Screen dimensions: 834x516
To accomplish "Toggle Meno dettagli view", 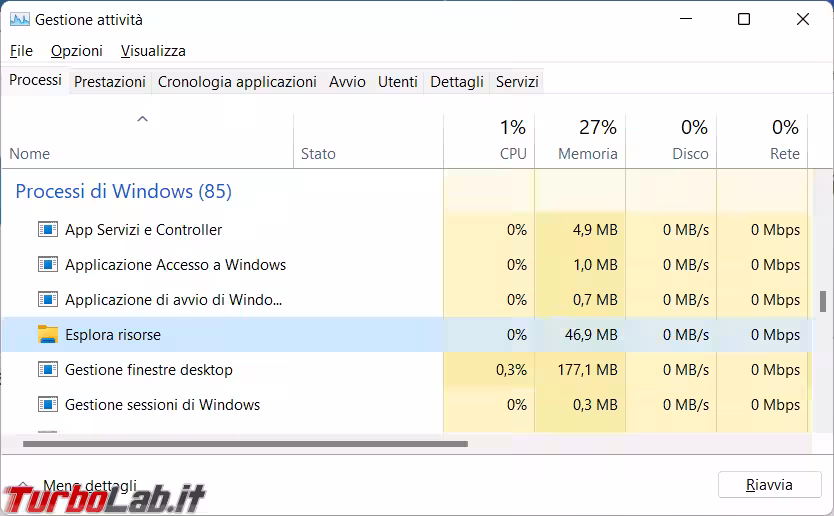I will pyautogui.click(x=88, y=485).
